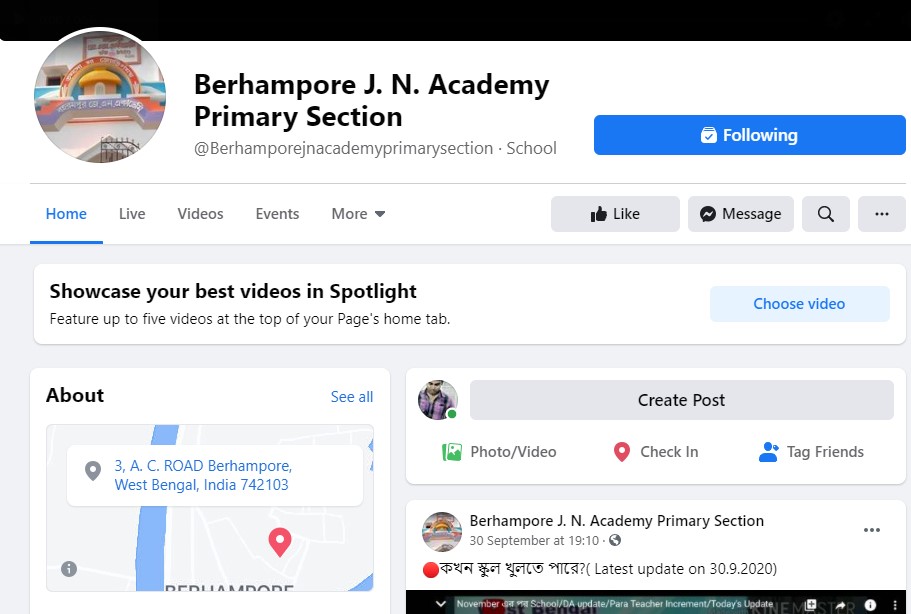Open the 3, A. C. ROAD address link

203,475
